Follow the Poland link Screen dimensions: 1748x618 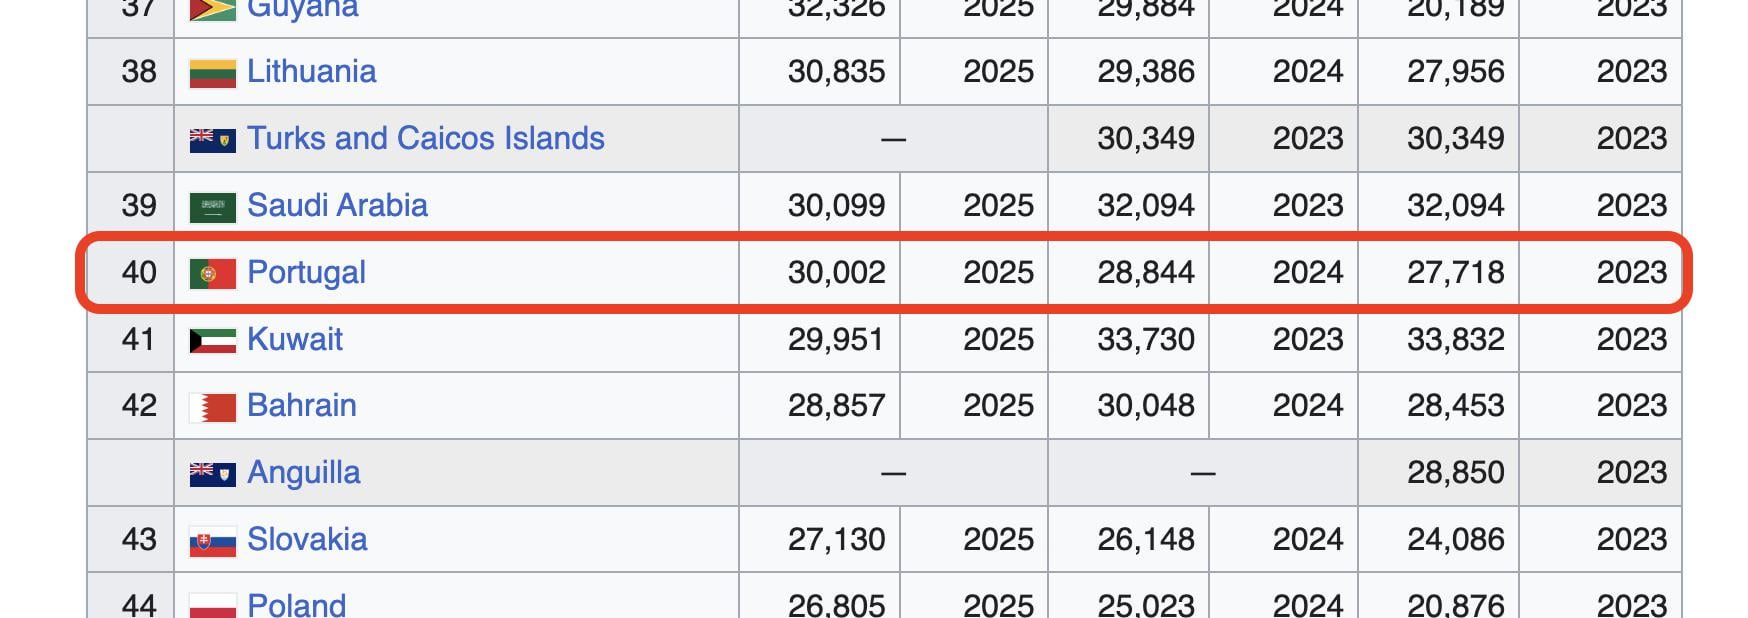click(x=296, y=604)
